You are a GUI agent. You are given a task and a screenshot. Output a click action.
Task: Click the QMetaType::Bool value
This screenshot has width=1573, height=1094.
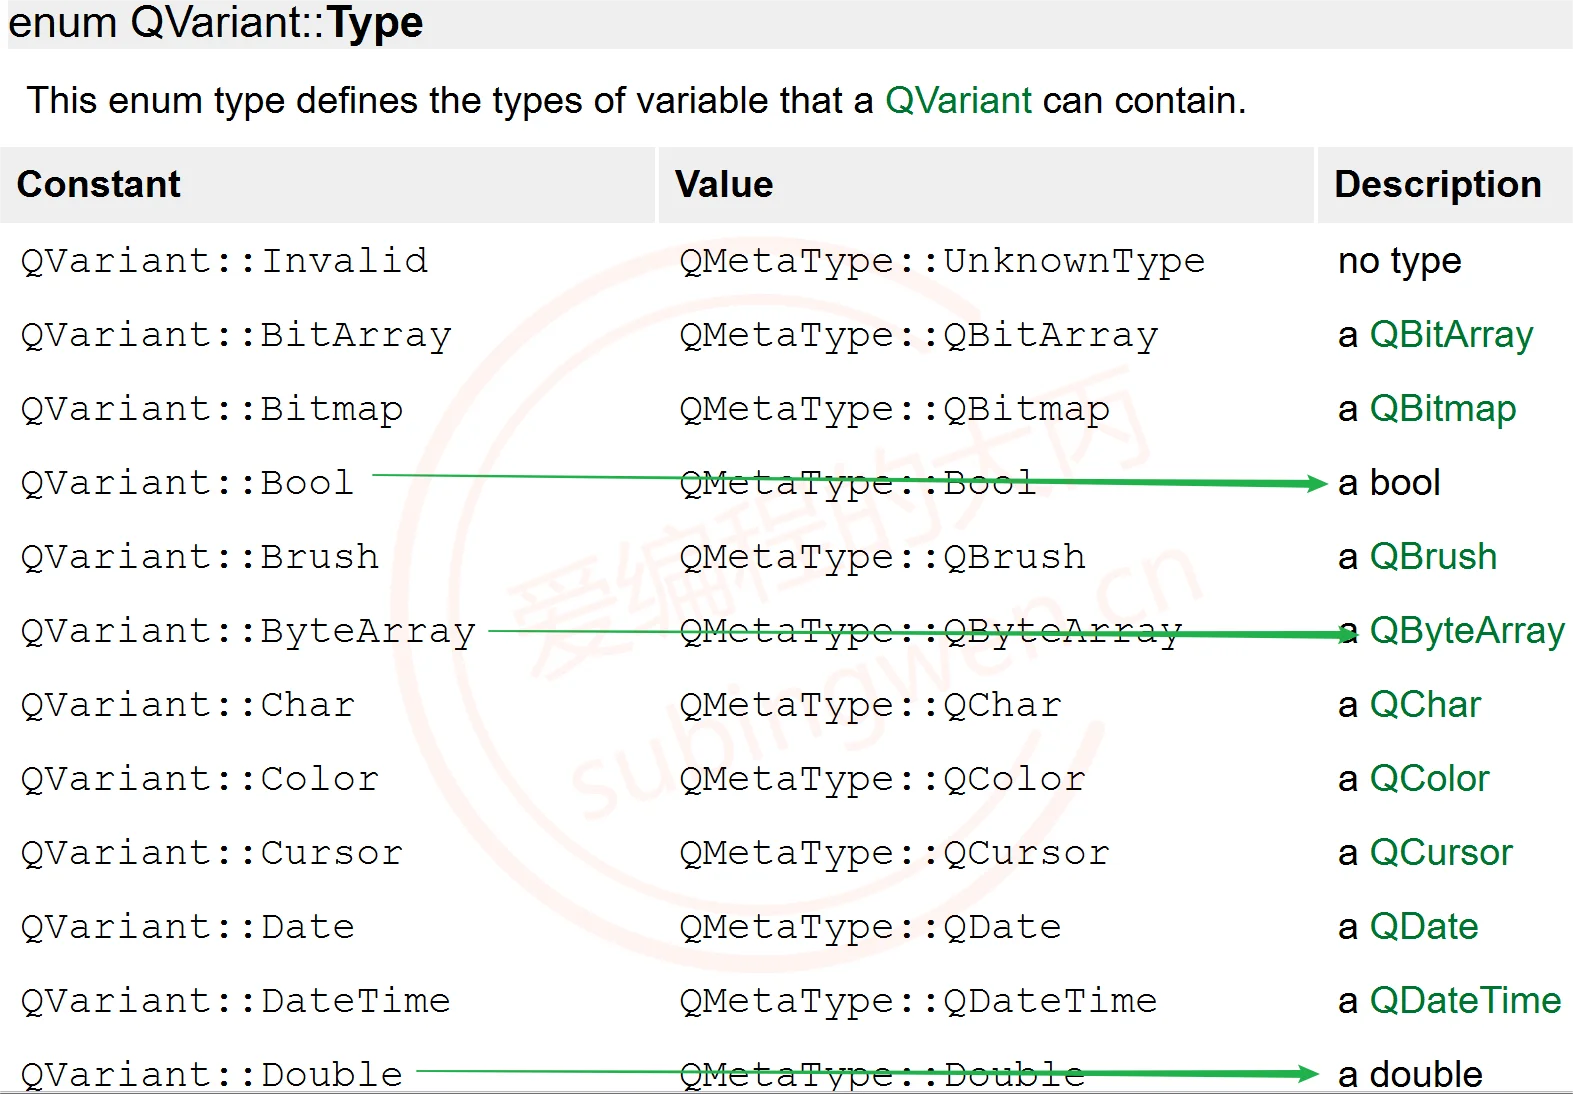coord(858,483)
